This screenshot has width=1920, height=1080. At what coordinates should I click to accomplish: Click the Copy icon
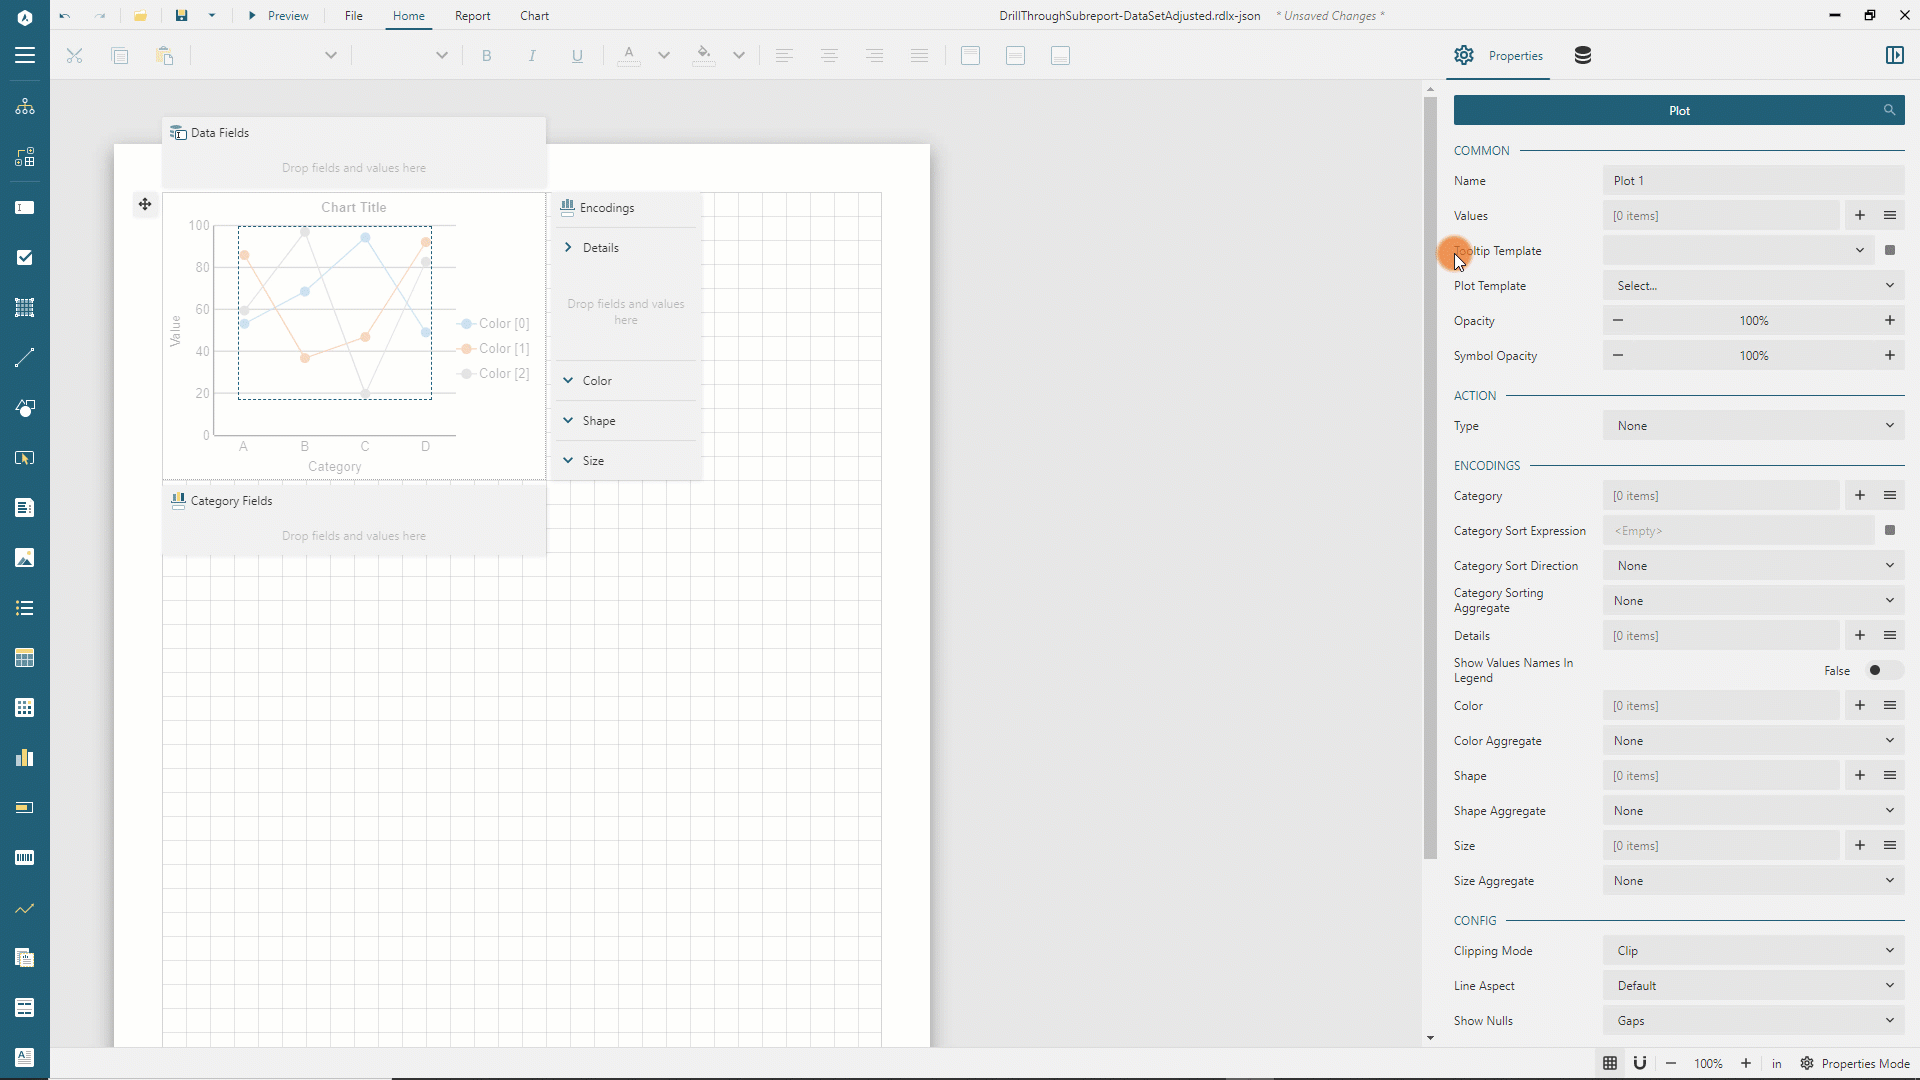(x=120, y=56)
